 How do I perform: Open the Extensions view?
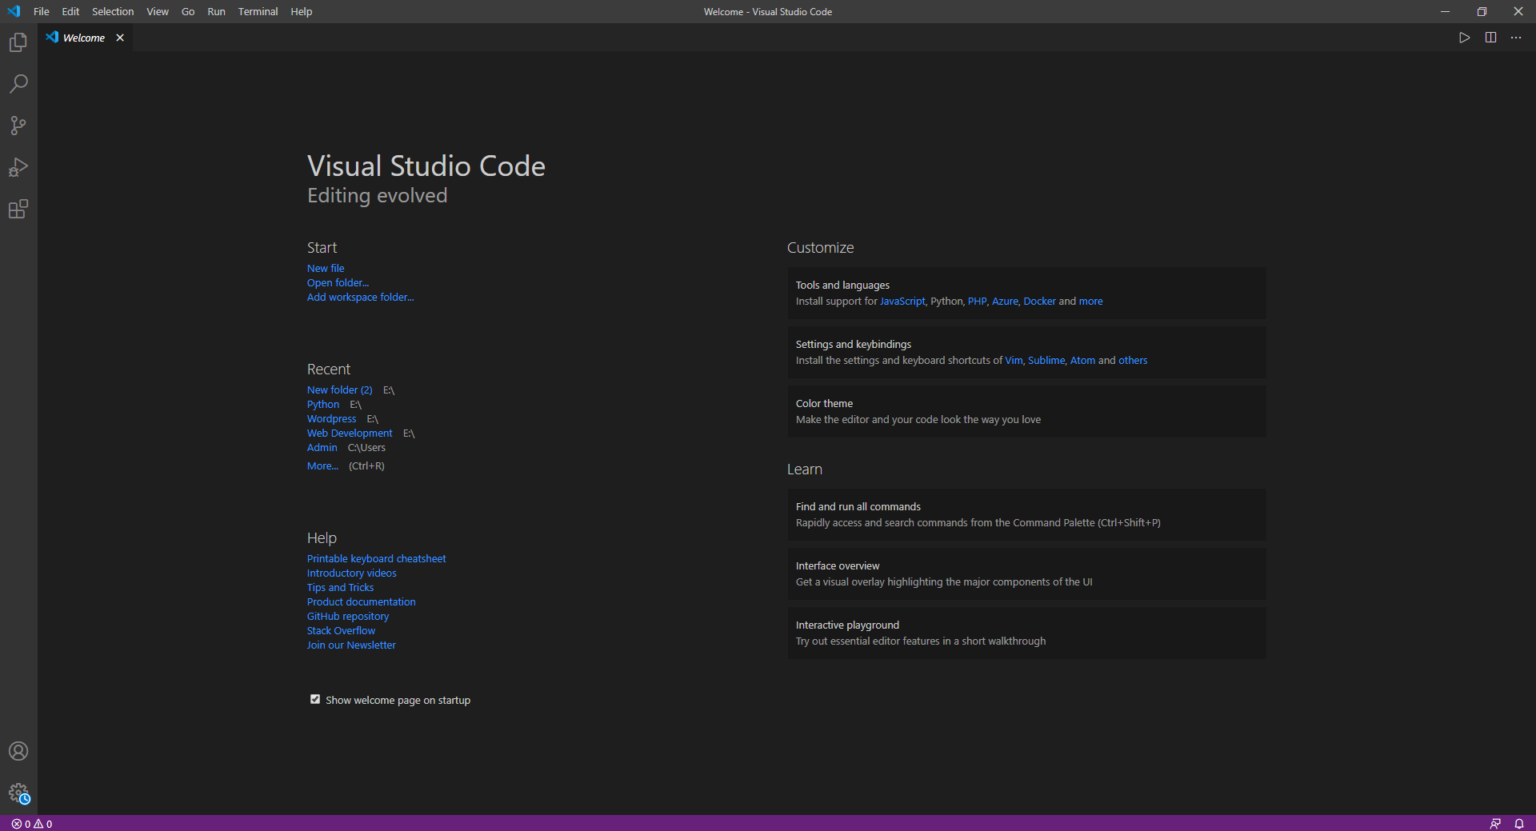(x=18, y=209)
